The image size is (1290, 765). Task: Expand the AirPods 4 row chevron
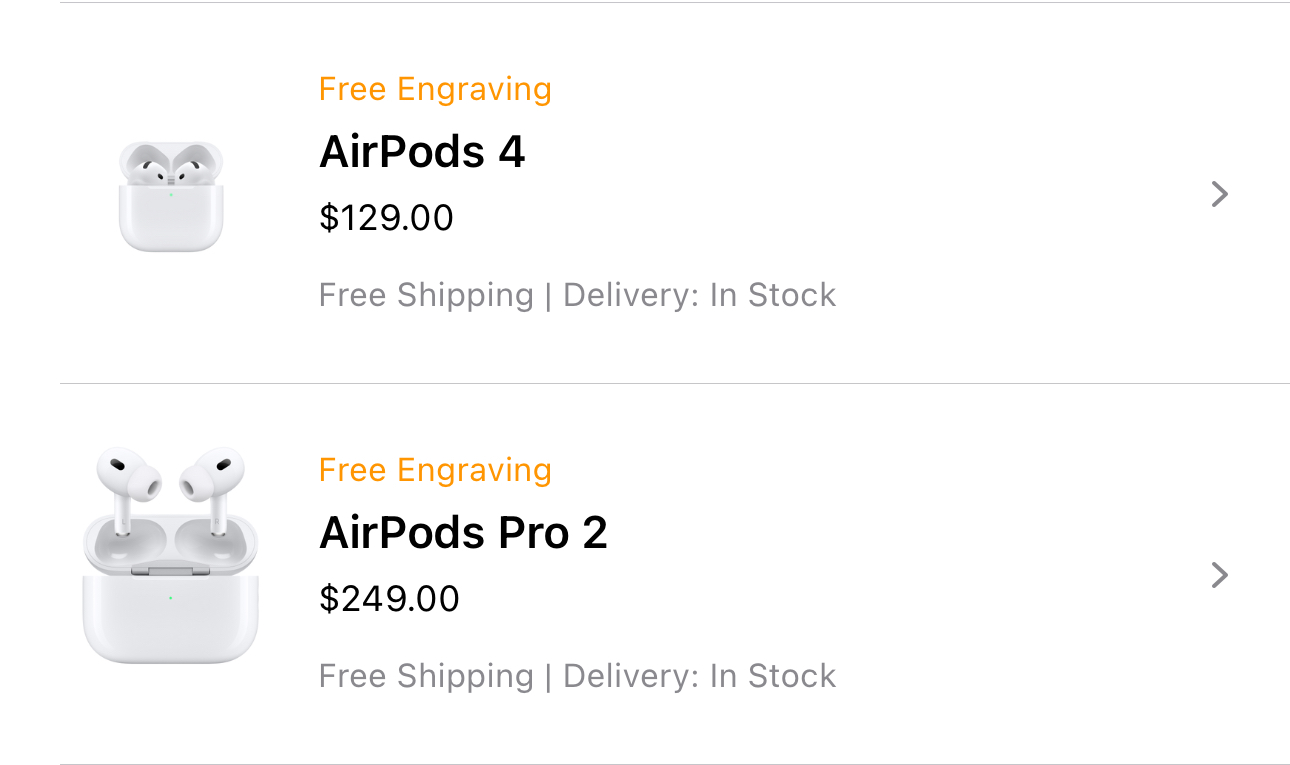(1218, 194)
